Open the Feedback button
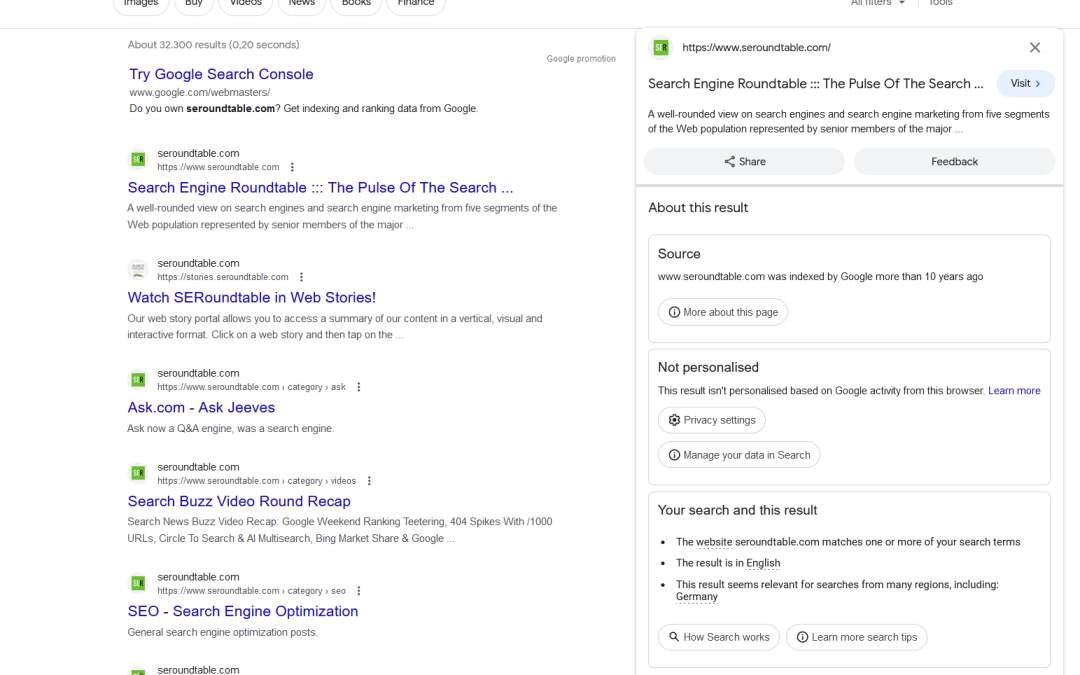This screenshot has width=1080, height=675. [x=954, y=161]
